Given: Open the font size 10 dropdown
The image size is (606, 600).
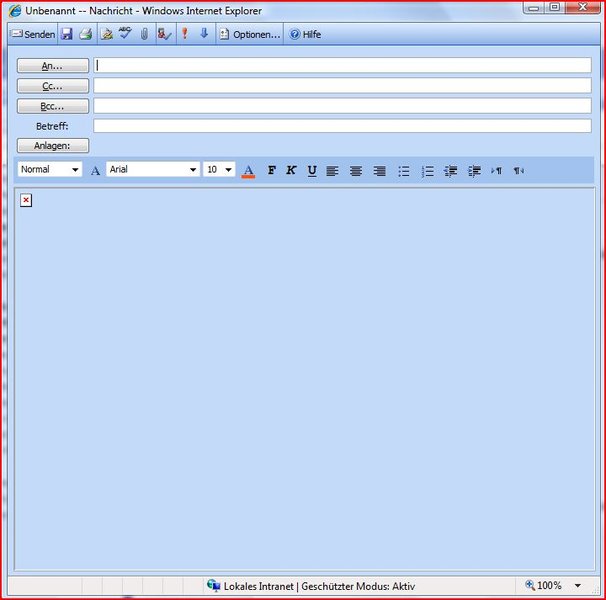Looking at the screenshot, I should coord(219,169).
